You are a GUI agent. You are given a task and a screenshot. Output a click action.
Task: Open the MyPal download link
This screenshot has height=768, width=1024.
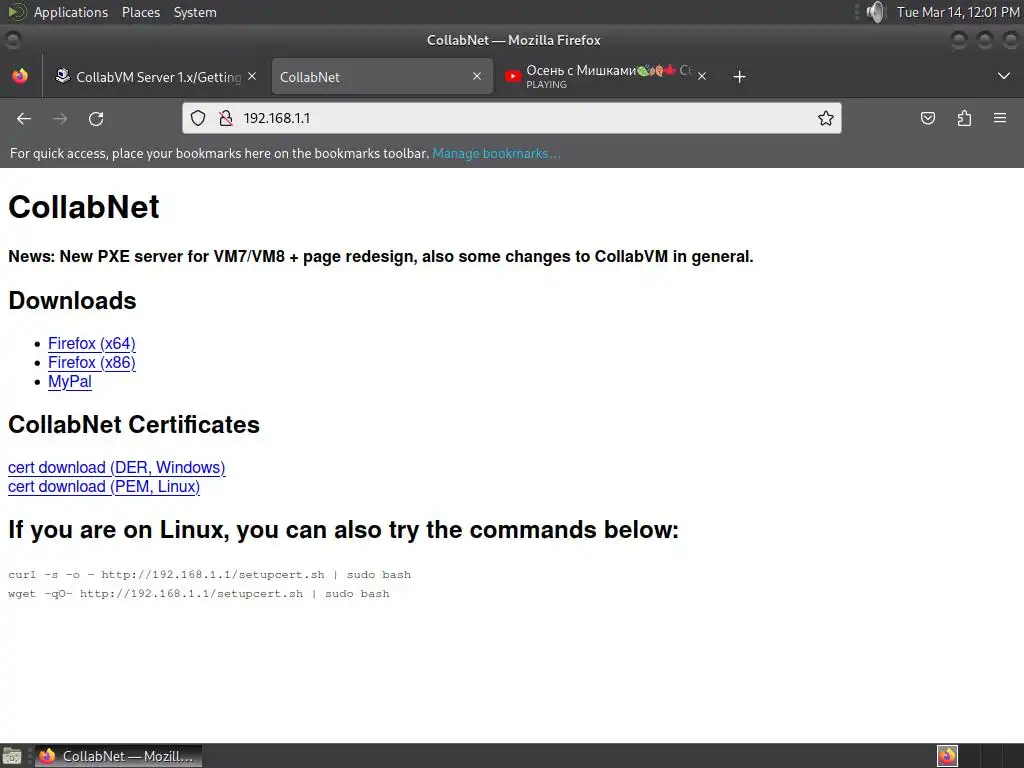[x=70, y=381]
